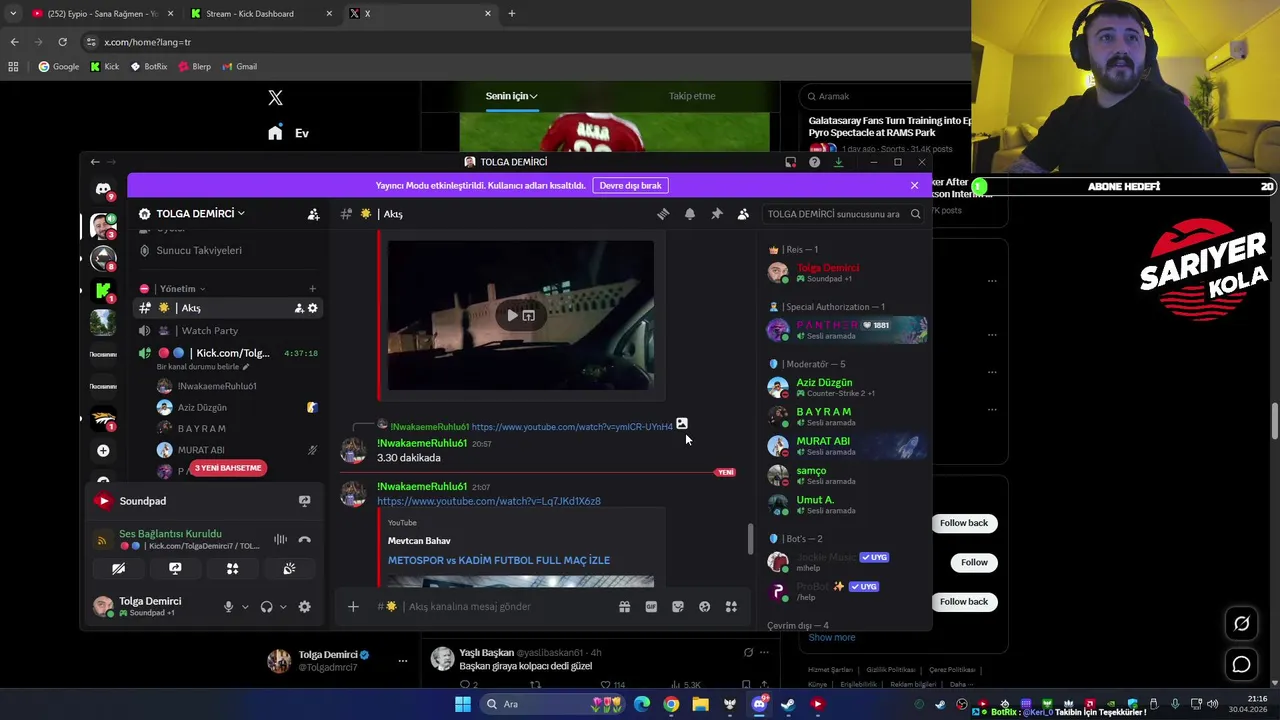1280x720 pixels.
Task: Click Aziz Düzgün in member list
Action: (846, 388)
